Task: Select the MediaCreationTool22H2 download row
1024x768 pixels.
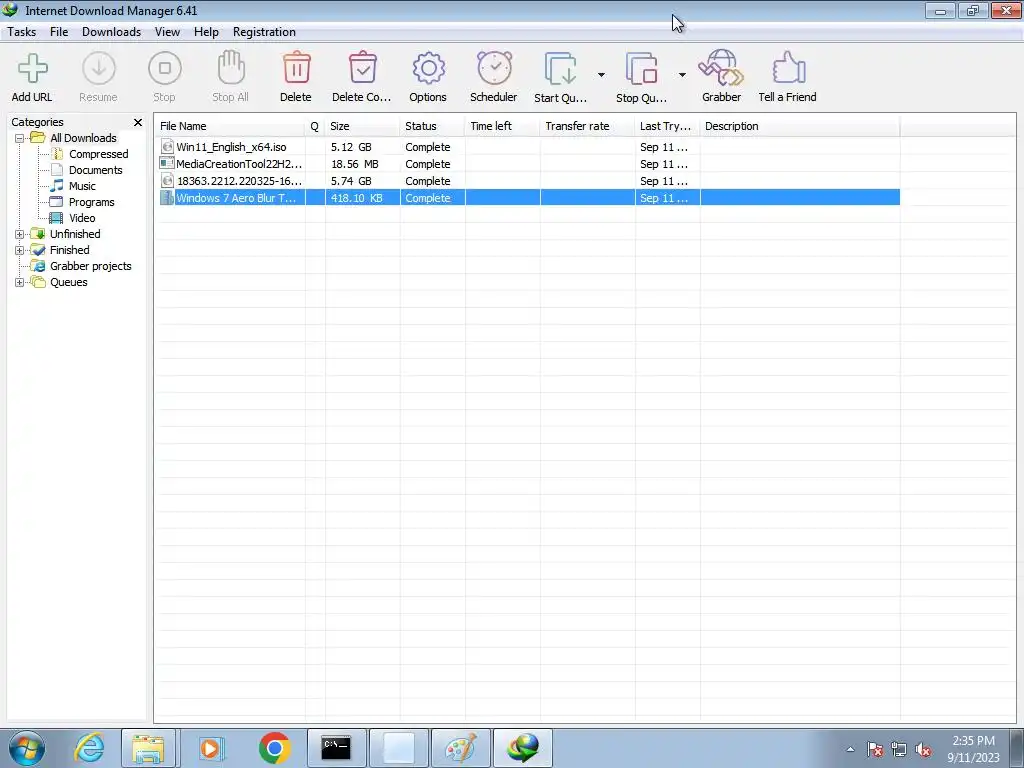Action: click(x=530, y=164)
